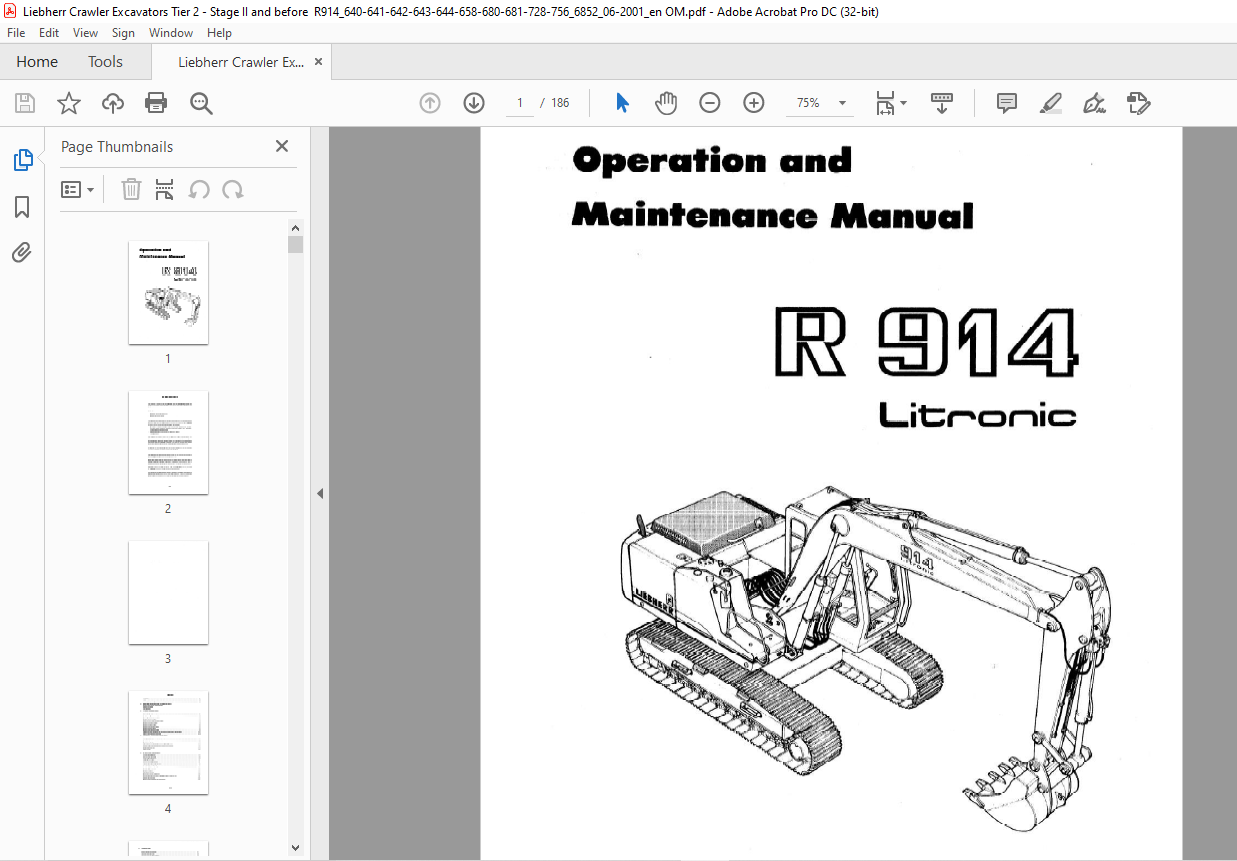Go to the previous page with the up arrow

coord(430,103)
